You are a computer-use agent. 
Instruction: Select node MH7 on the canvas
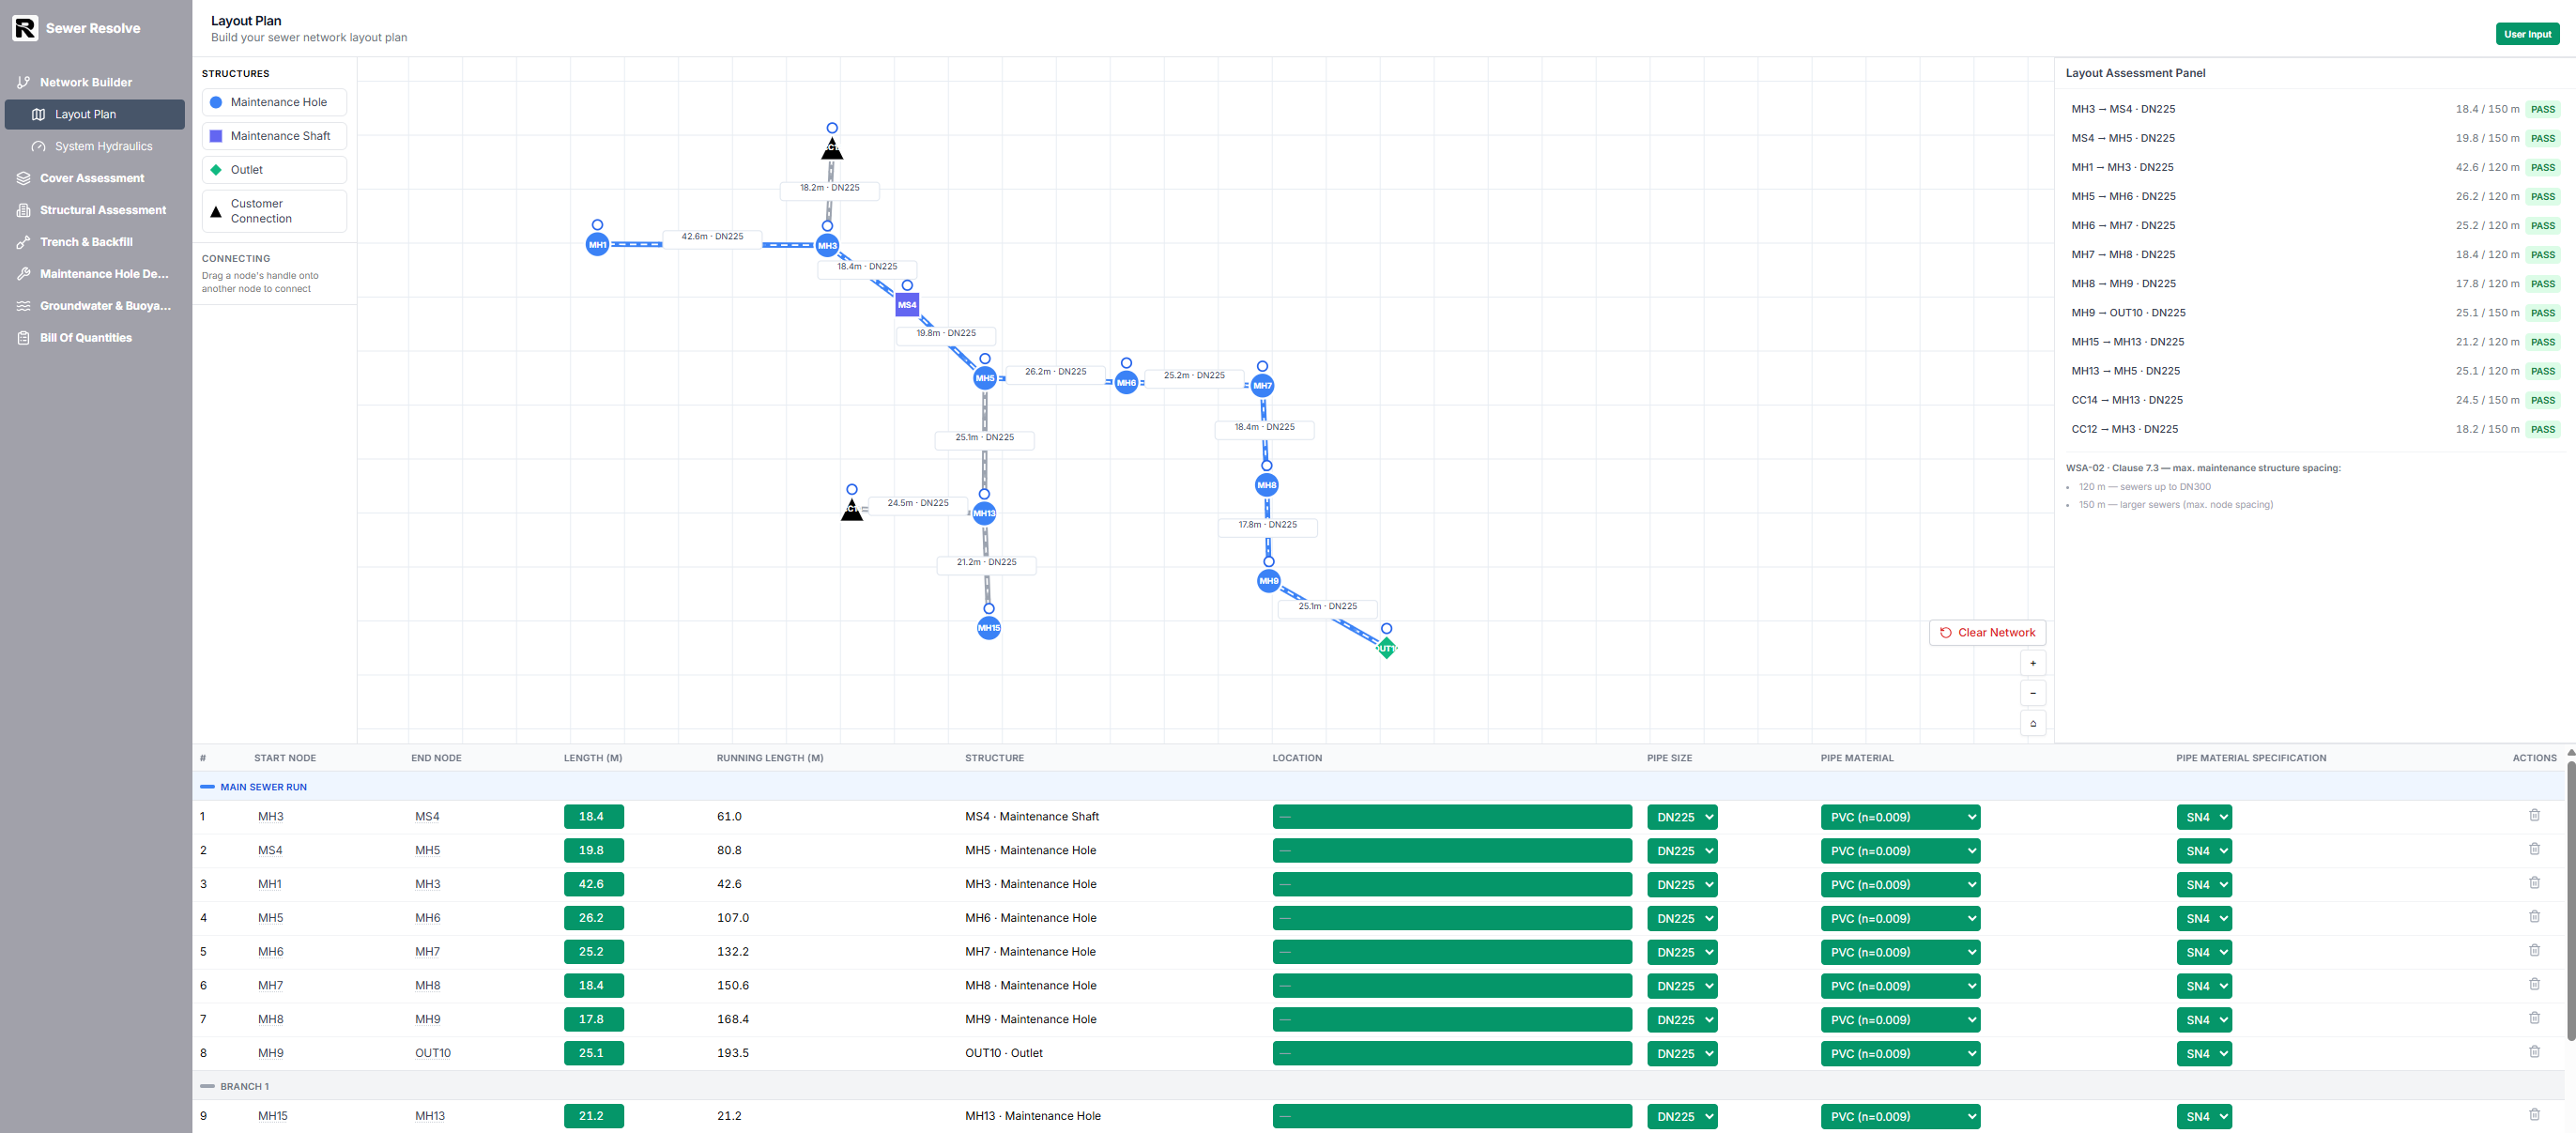[x=1263, y=385]
